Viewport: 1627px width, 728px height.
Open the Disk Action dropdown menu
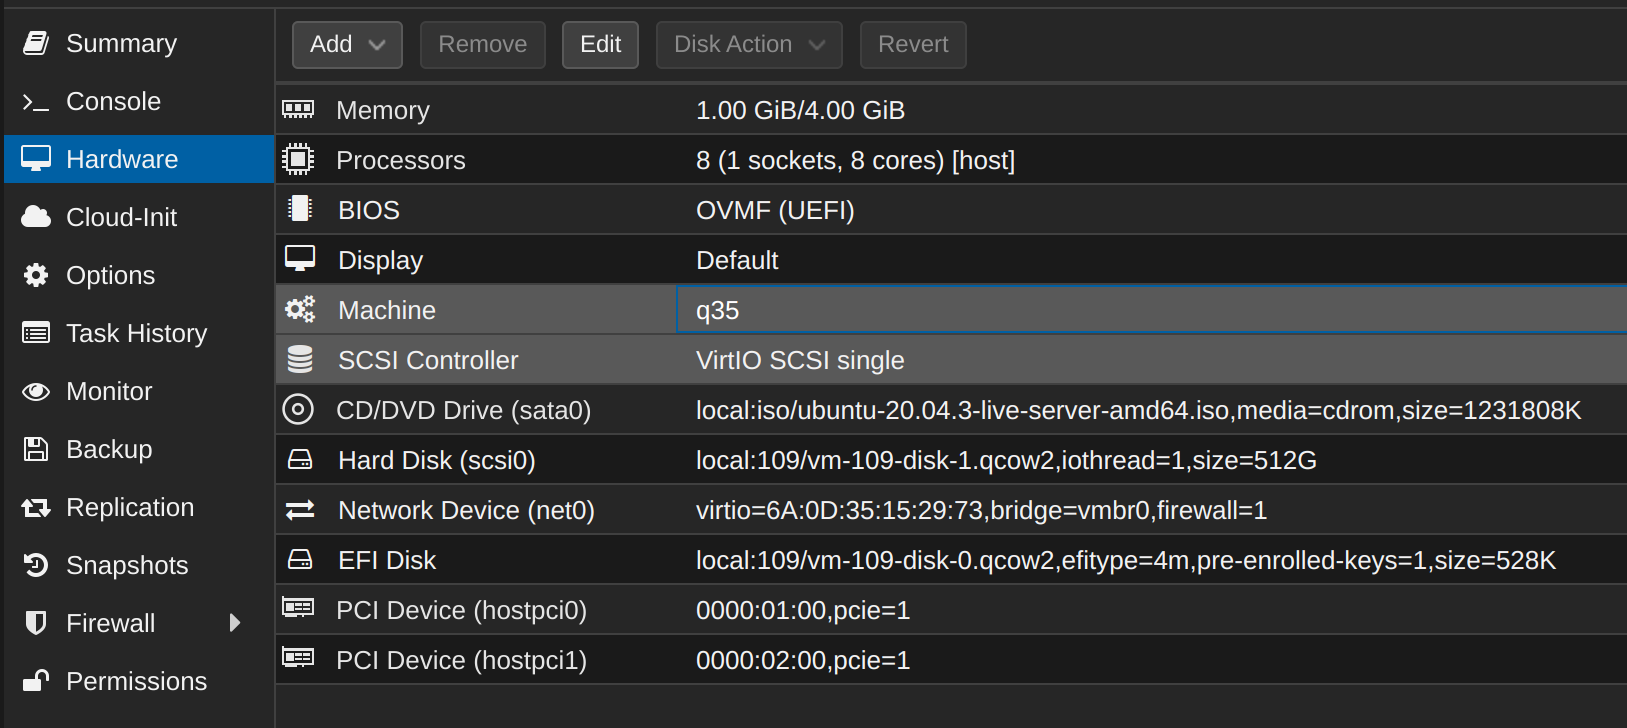pos(748,45)
